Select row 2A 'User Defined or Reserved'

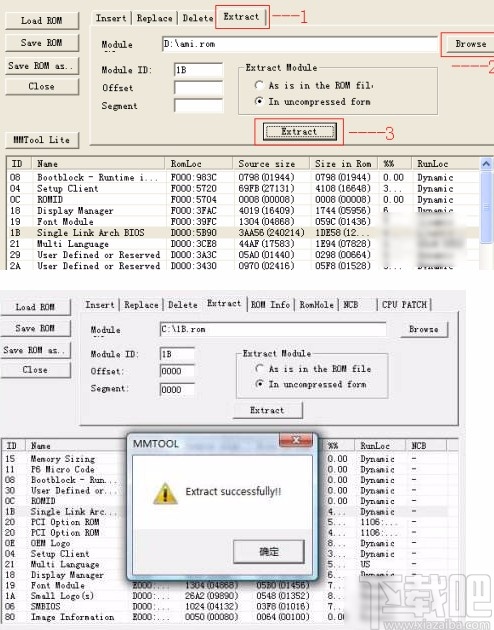tap(243, 266)
